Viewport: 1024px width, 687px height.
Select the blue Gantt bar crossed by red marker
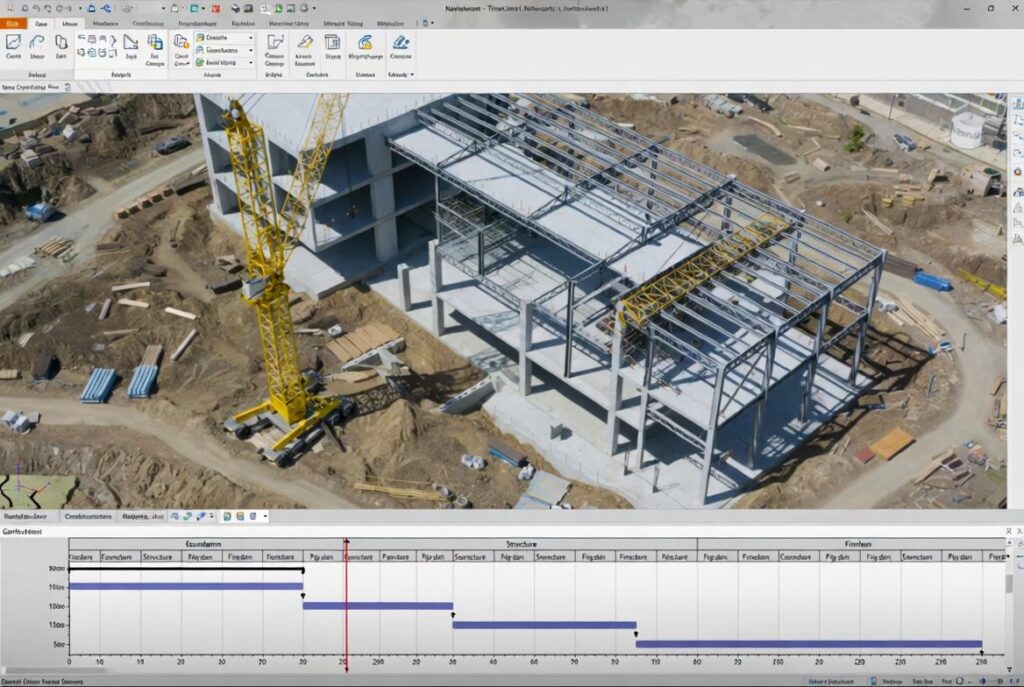(x=377, y=606)
